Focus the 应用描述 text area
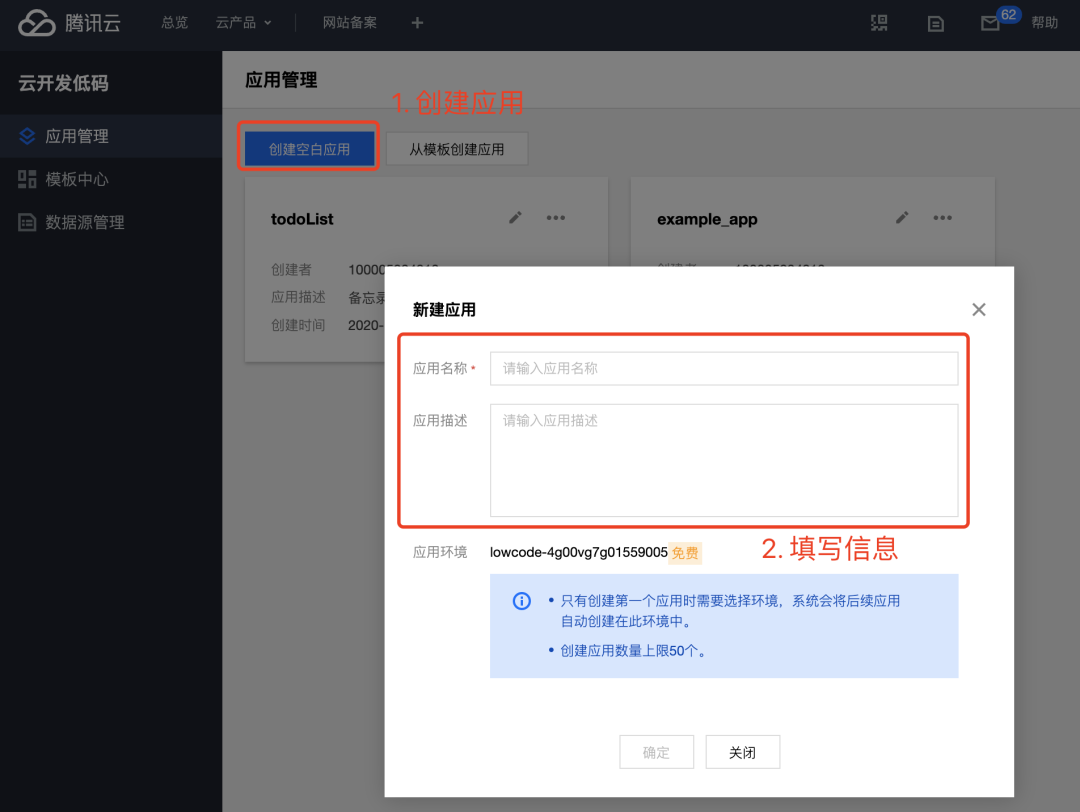Image resolution: width=1080 pixels, height=812 pixels. (724, 460)
